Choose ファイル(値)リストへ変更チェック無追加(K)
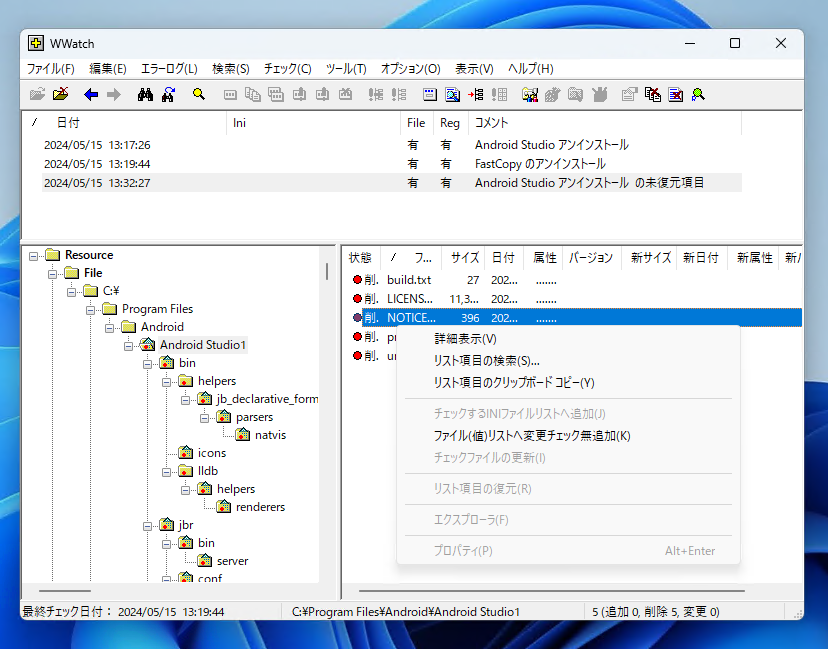 pyautogui.click(x=568, y=436)
